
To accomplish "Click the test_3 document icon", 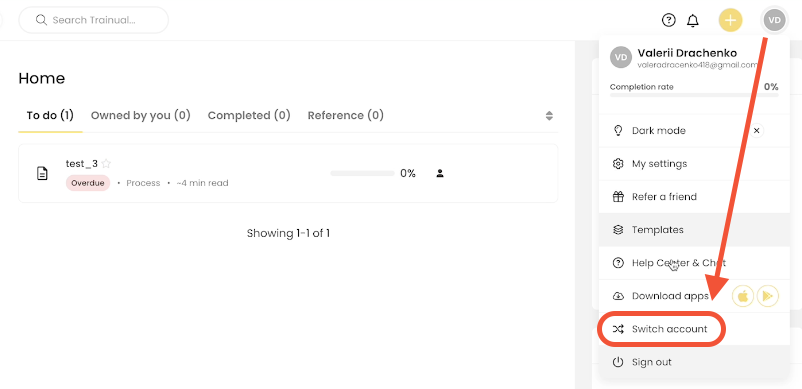I will [42, 173].
